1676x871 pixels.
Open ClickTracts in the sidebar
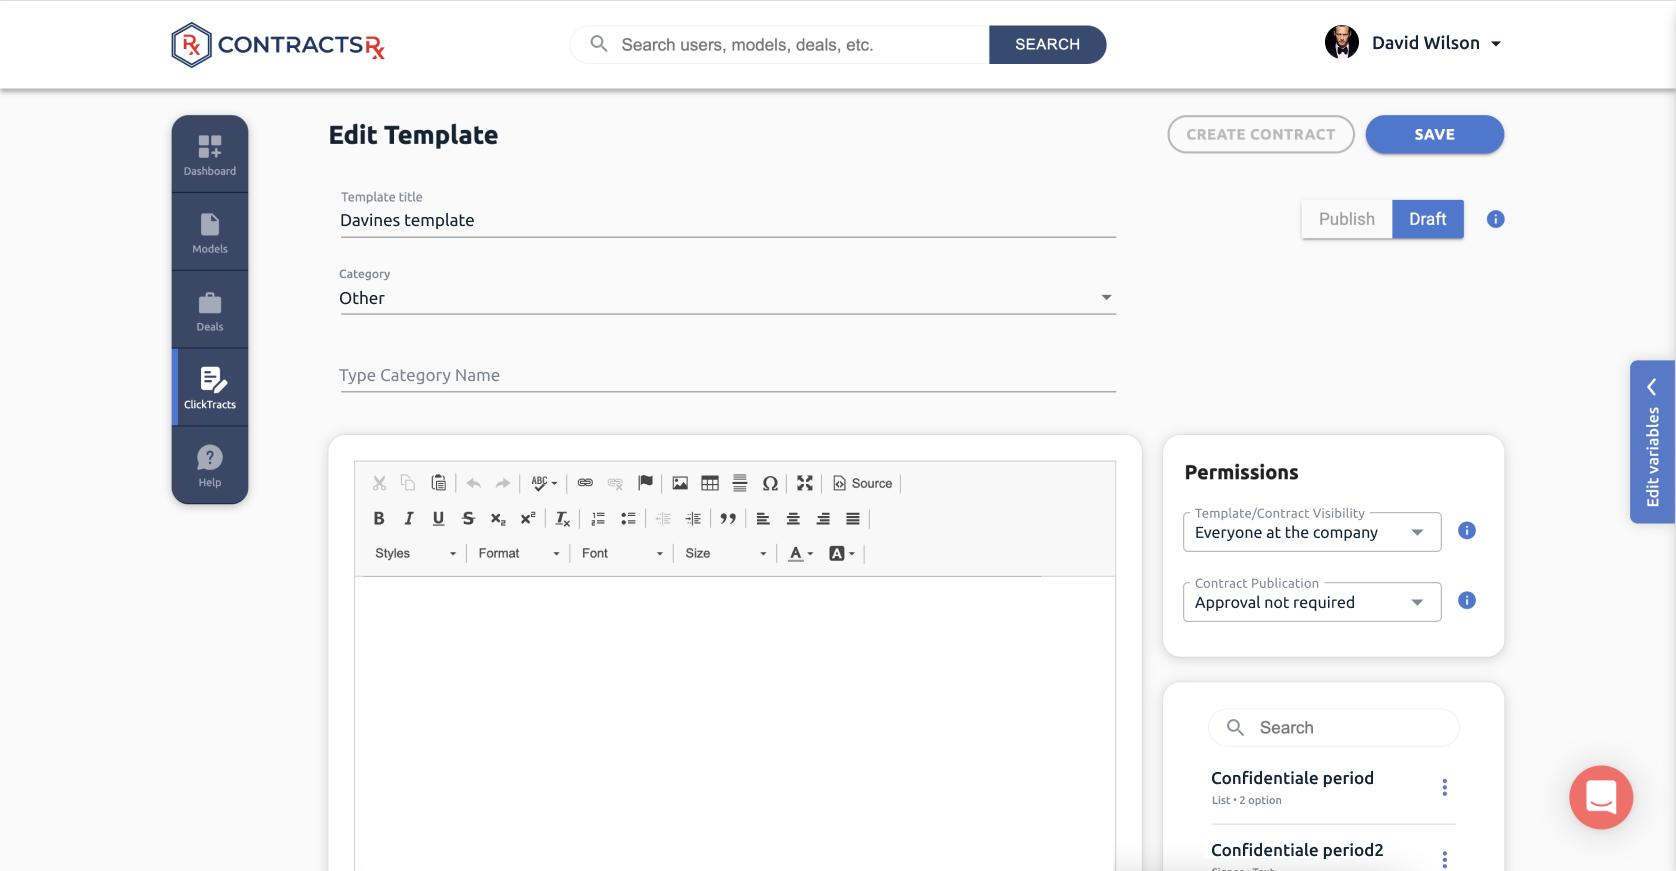pos(210,388)
